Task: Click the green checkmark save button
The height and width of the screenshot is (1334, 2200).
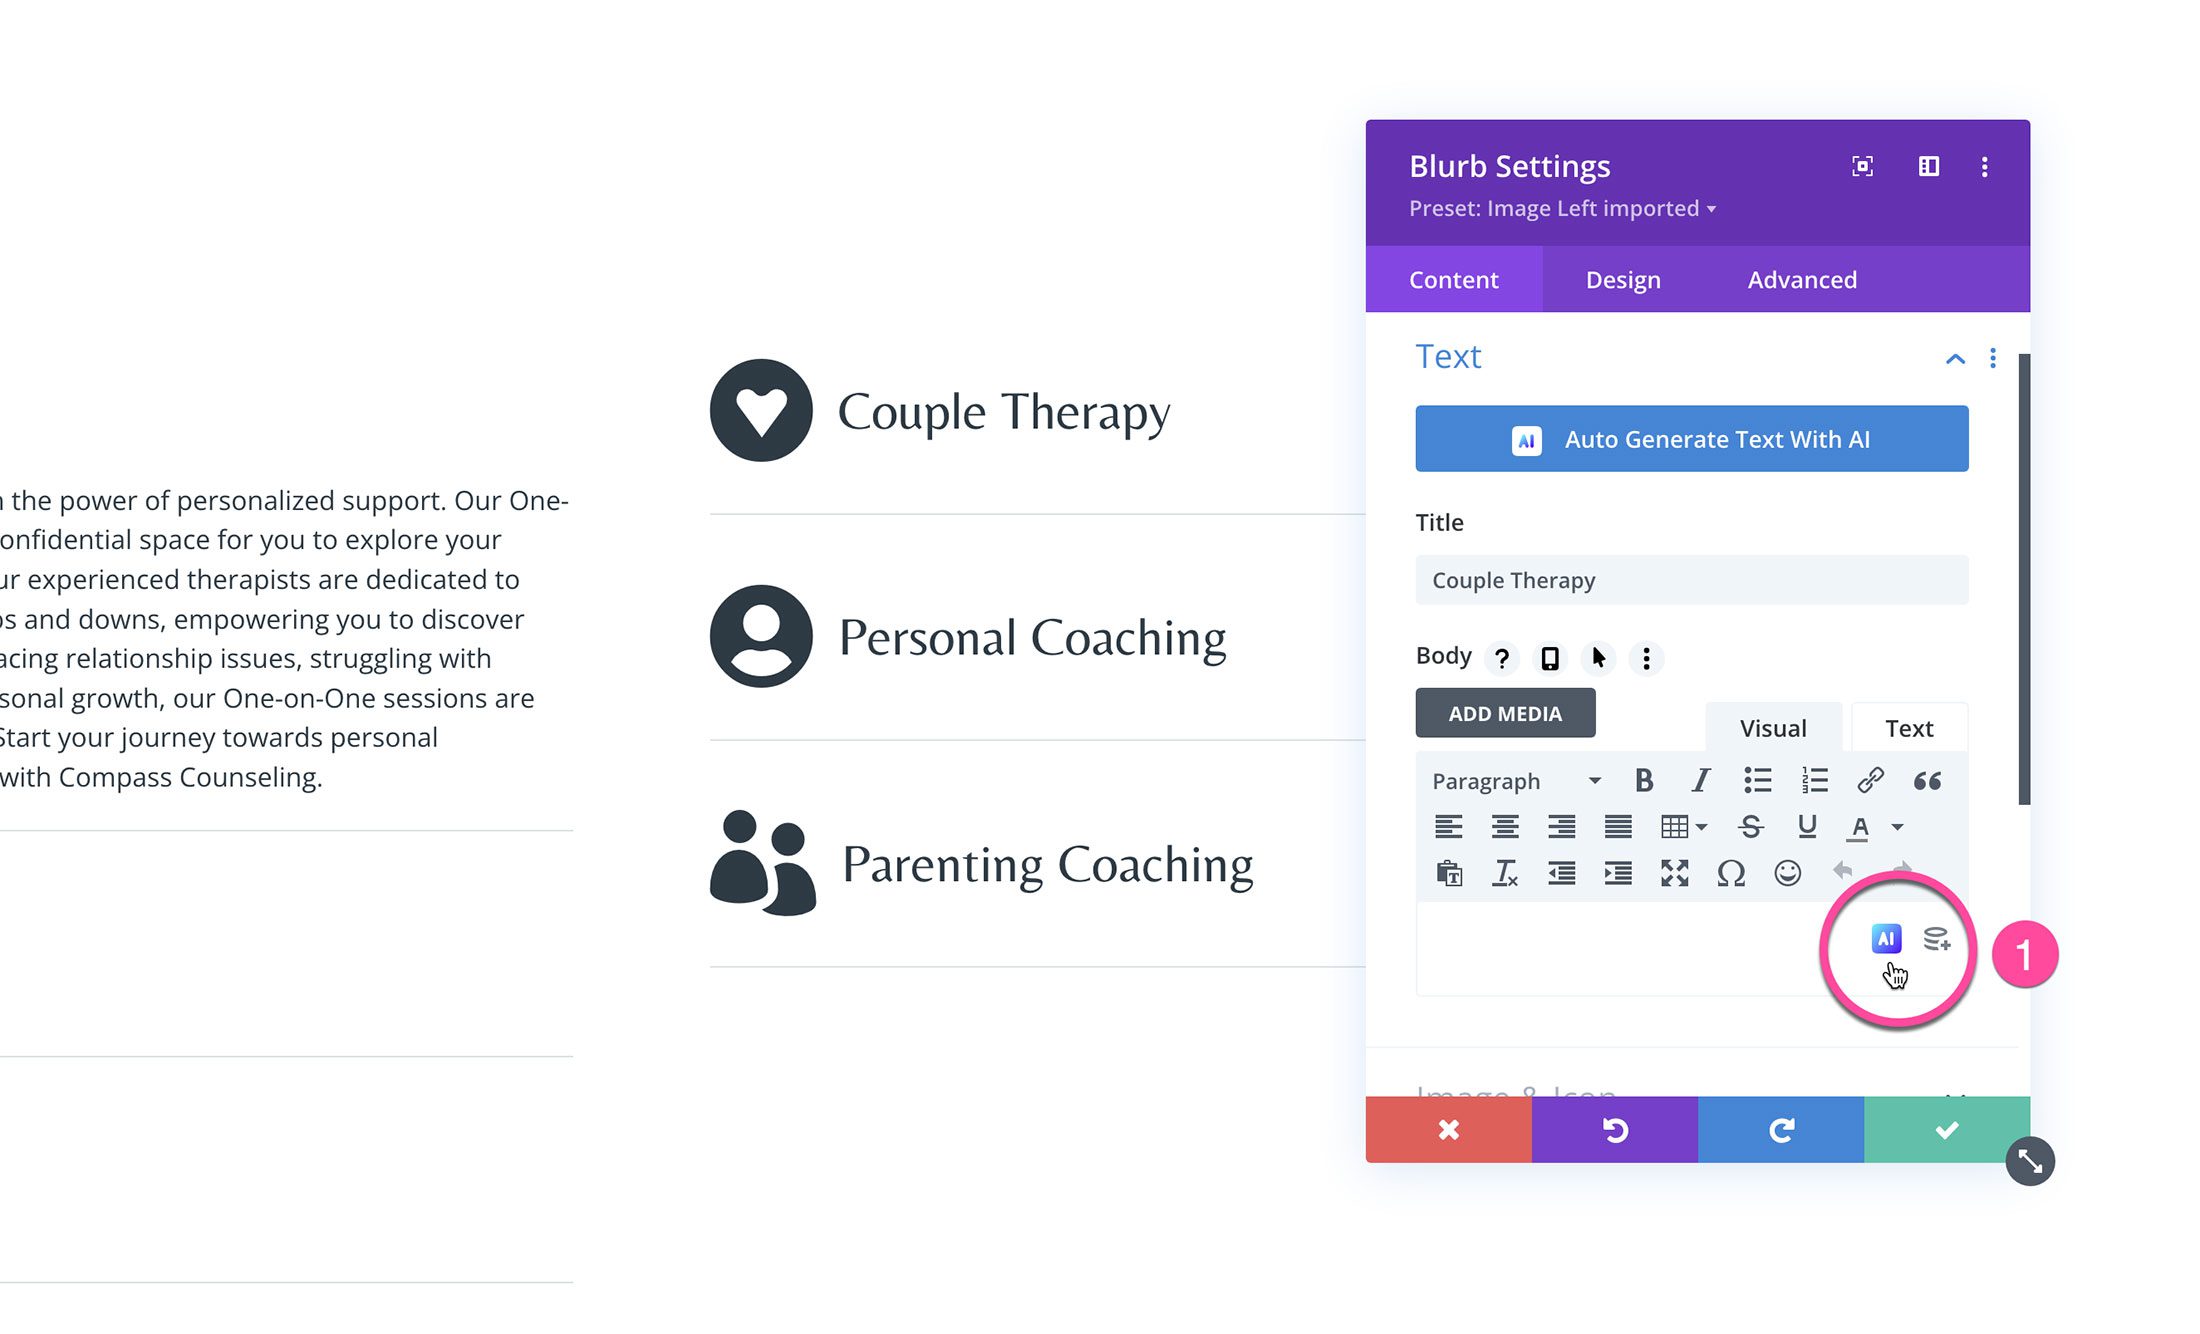Action: (1945, 1128)
